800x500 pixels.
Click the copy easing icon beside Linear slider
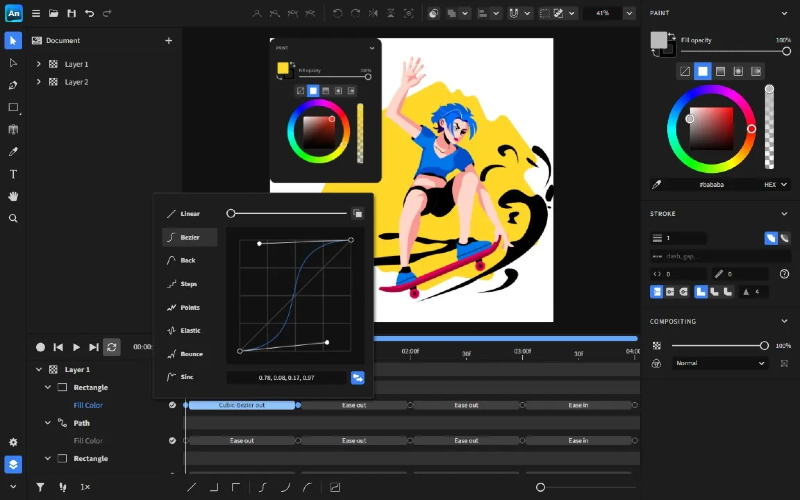358,213
